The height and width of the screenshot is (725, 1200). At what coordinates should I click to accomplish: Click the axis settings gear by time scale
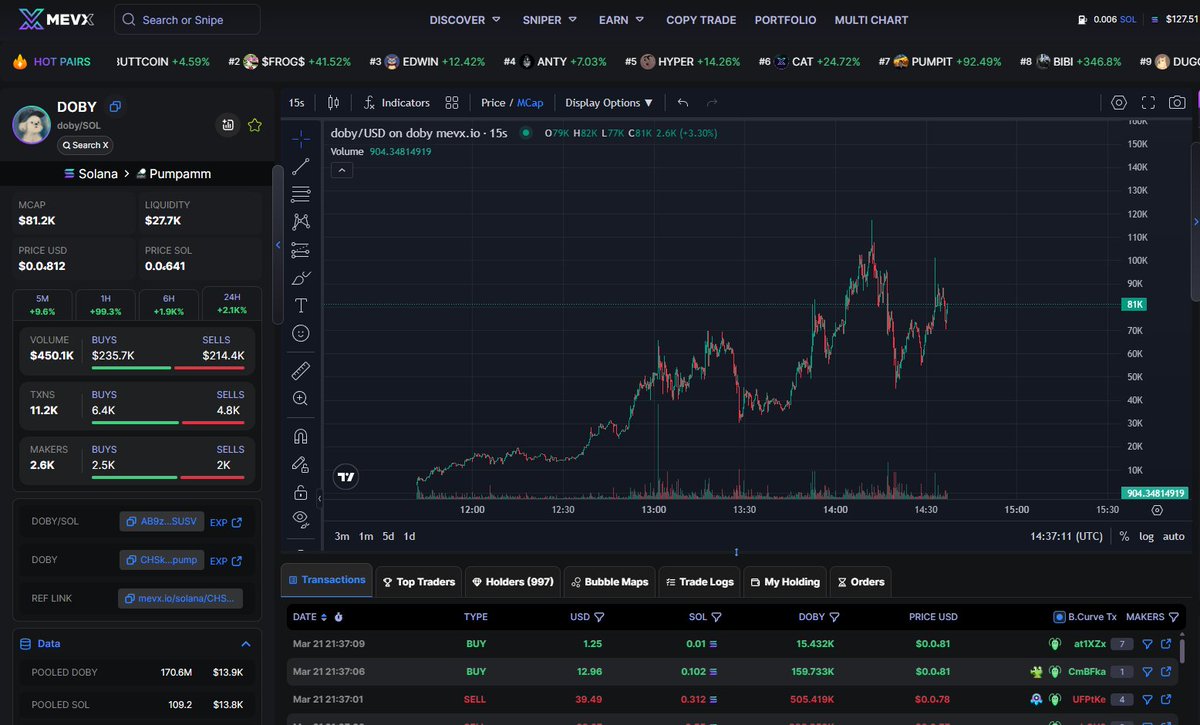pos(1157,509)
